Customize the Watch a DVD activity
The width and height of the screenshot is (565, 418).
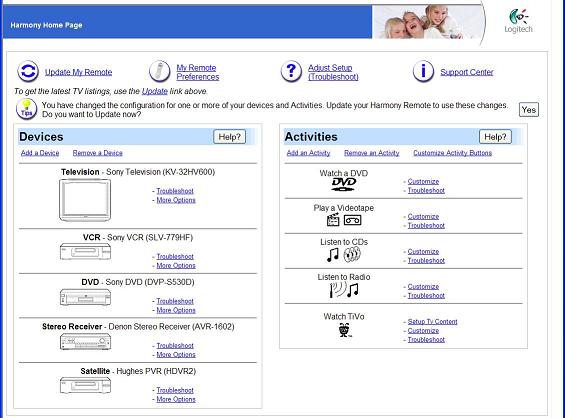point(423,182)
